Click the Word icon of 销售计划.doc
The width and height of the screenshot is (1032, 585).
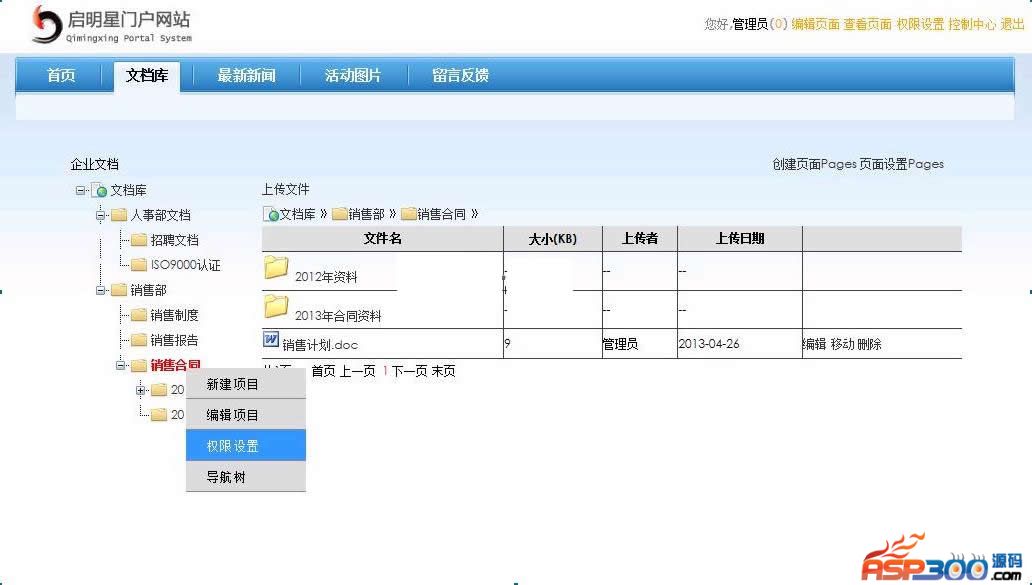(x=271, y=340)
